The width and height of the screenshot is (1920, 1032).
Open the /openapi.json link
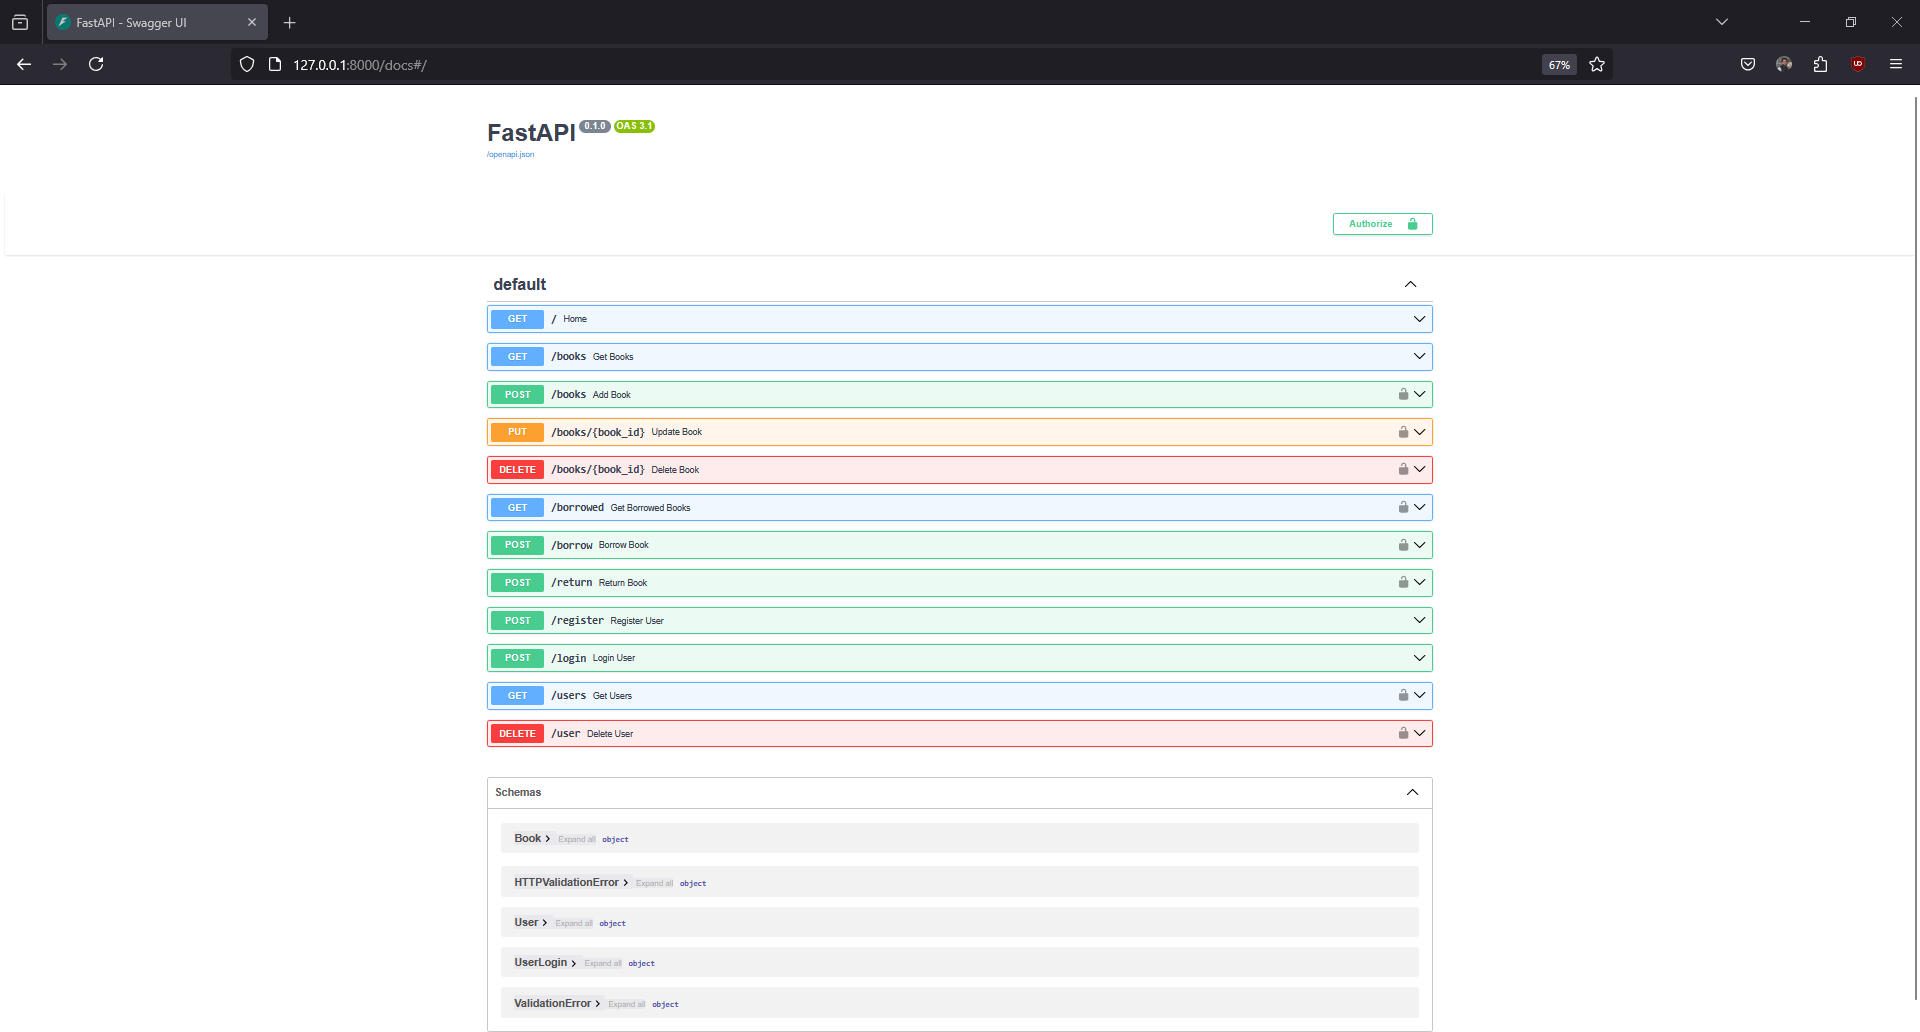point(510,154)
